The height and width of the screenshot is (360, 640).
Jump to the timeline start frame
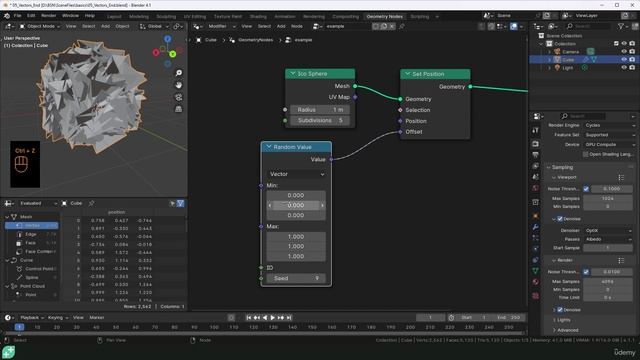[249, 318]
